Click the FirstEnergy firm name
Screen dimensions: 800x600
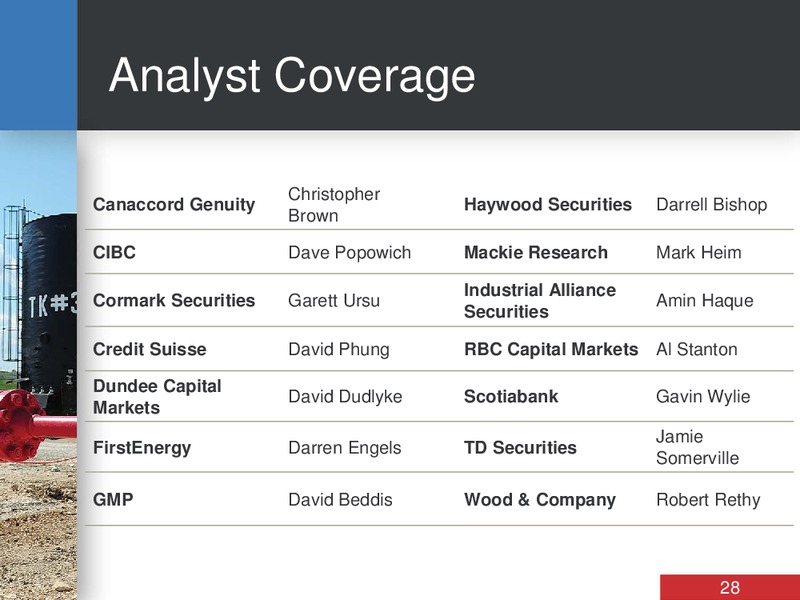[142, 448]
